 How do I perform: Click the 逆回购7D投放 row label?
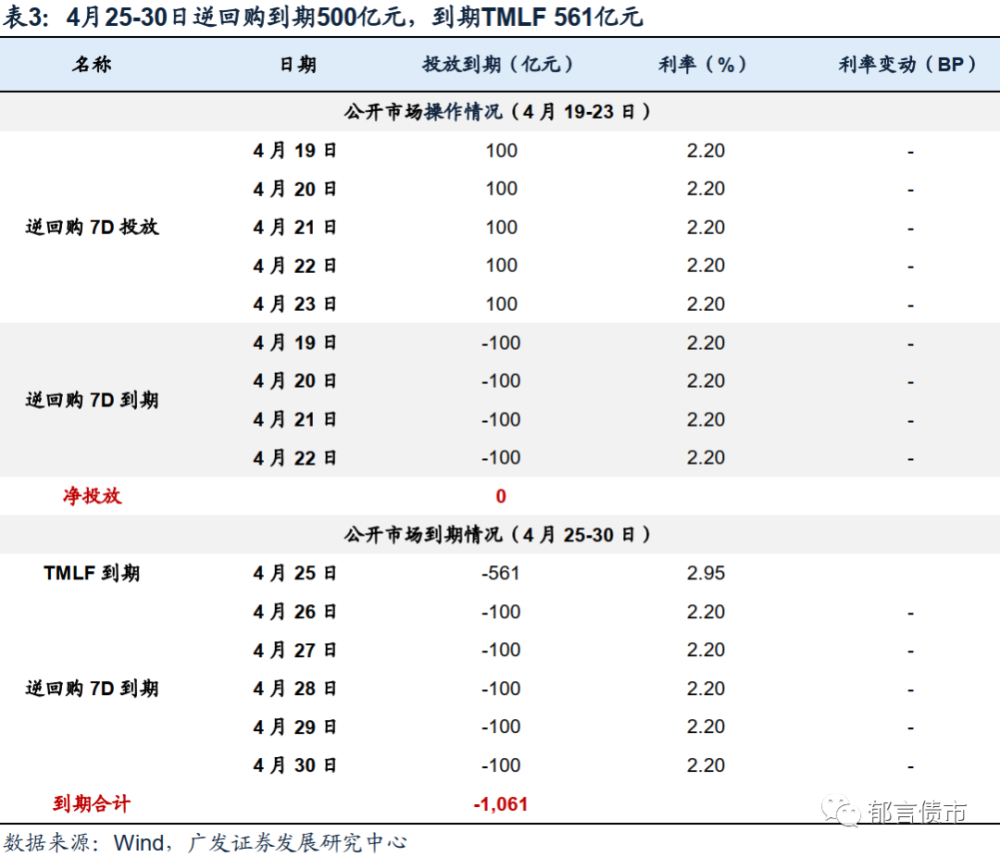(92, 227)
